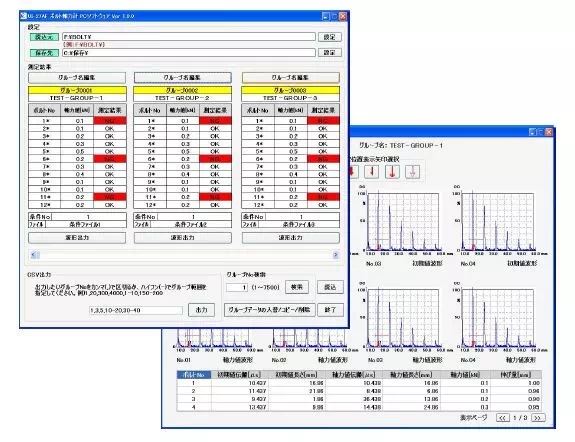
Task: Select bolt 1 row in waveform data table
Action: click(359, 383)
